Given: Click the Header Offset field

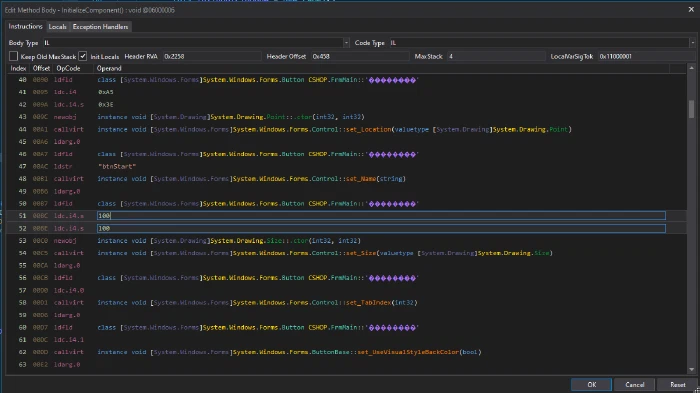Looking at the screenshot, I should click(x=360, y=56).
